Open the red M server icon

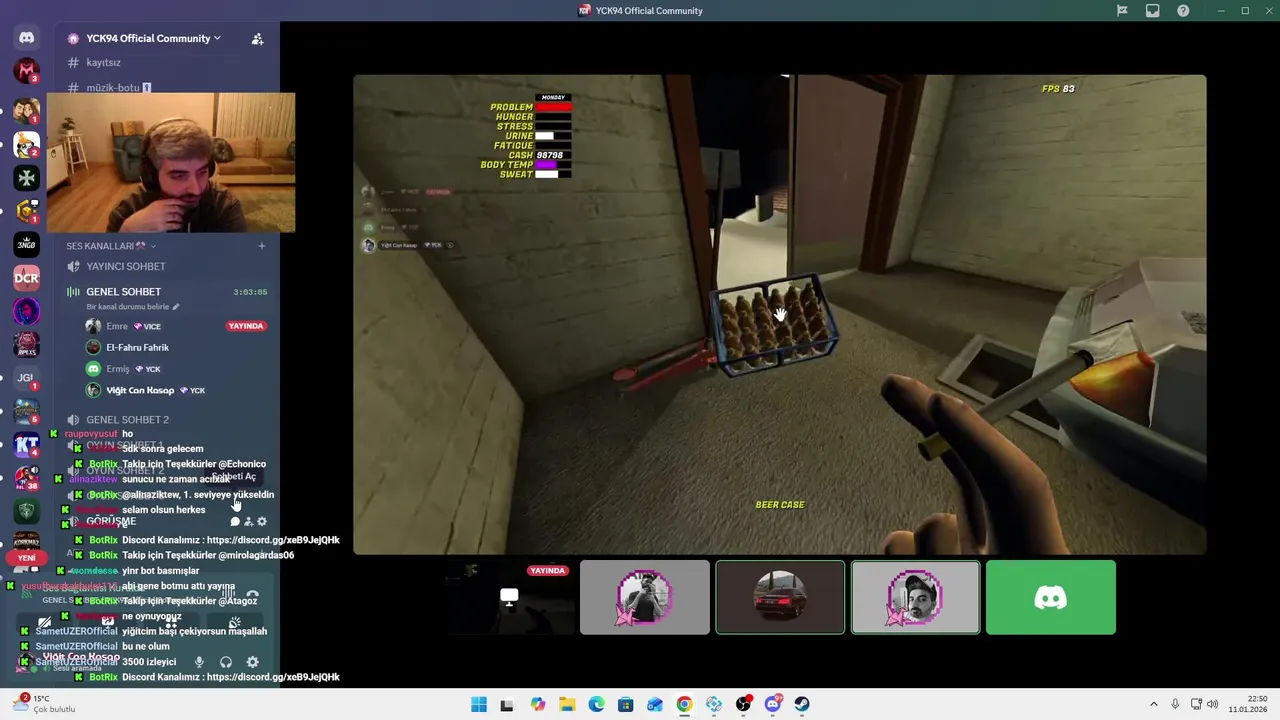pyautogui.click(x=27, y=71)
